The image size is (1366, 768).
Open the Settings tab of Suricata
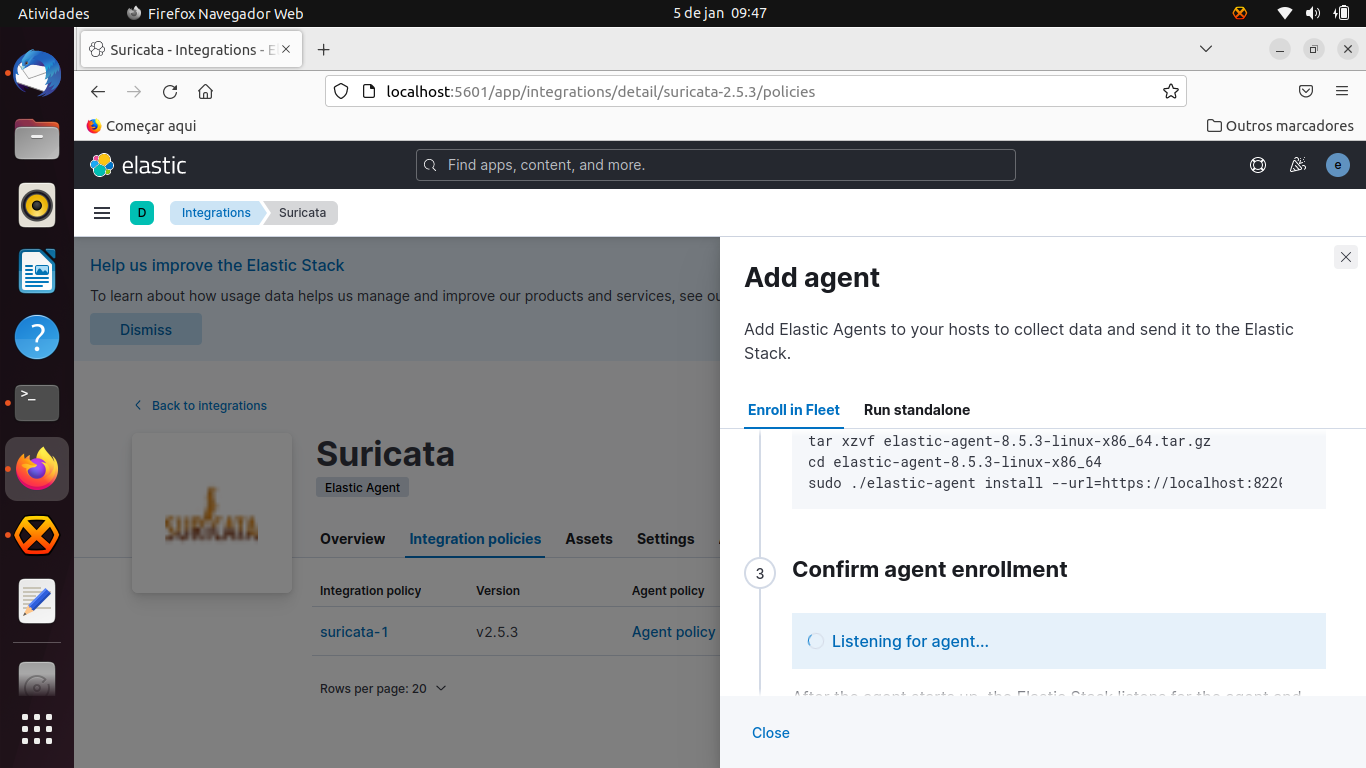pos(666,539)
